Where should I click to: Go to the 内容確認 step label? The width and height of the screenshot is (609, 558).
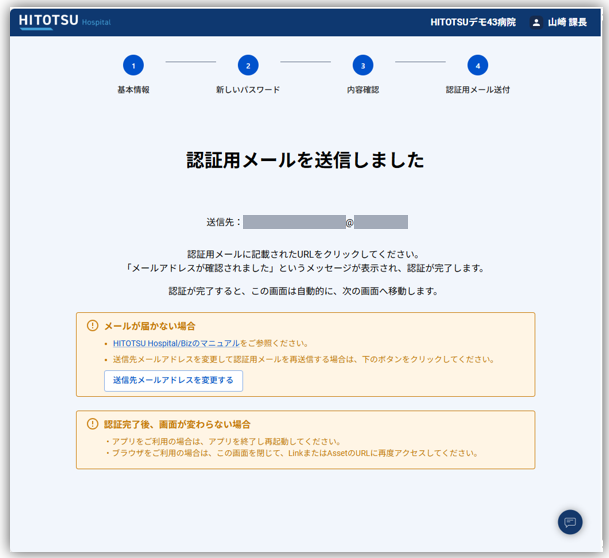[x=363, y=90]
